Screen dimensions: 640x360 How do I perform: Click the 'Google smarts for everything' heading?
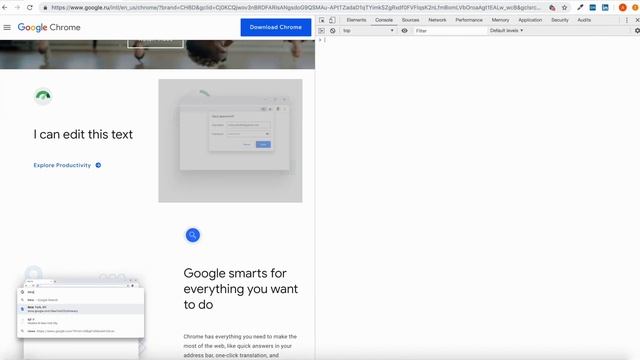tap(240, 289)
